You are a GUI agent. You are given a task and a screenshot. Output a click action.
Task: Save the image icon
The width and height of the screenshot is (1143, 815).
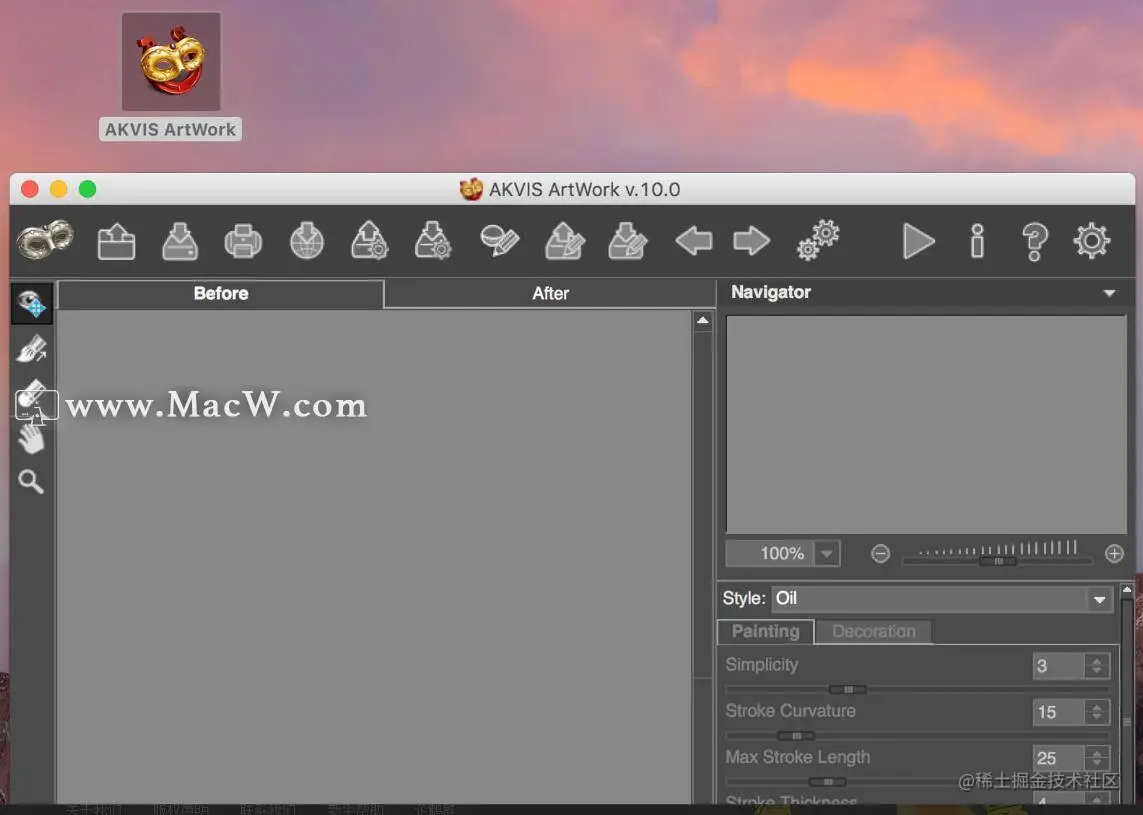tap(180, 241)
